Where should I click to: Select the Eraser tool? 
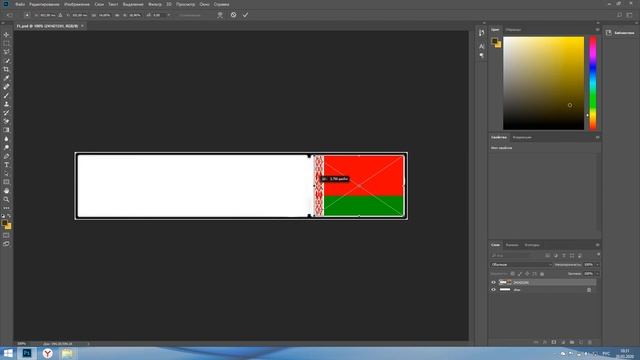click(x=6, y=121)
